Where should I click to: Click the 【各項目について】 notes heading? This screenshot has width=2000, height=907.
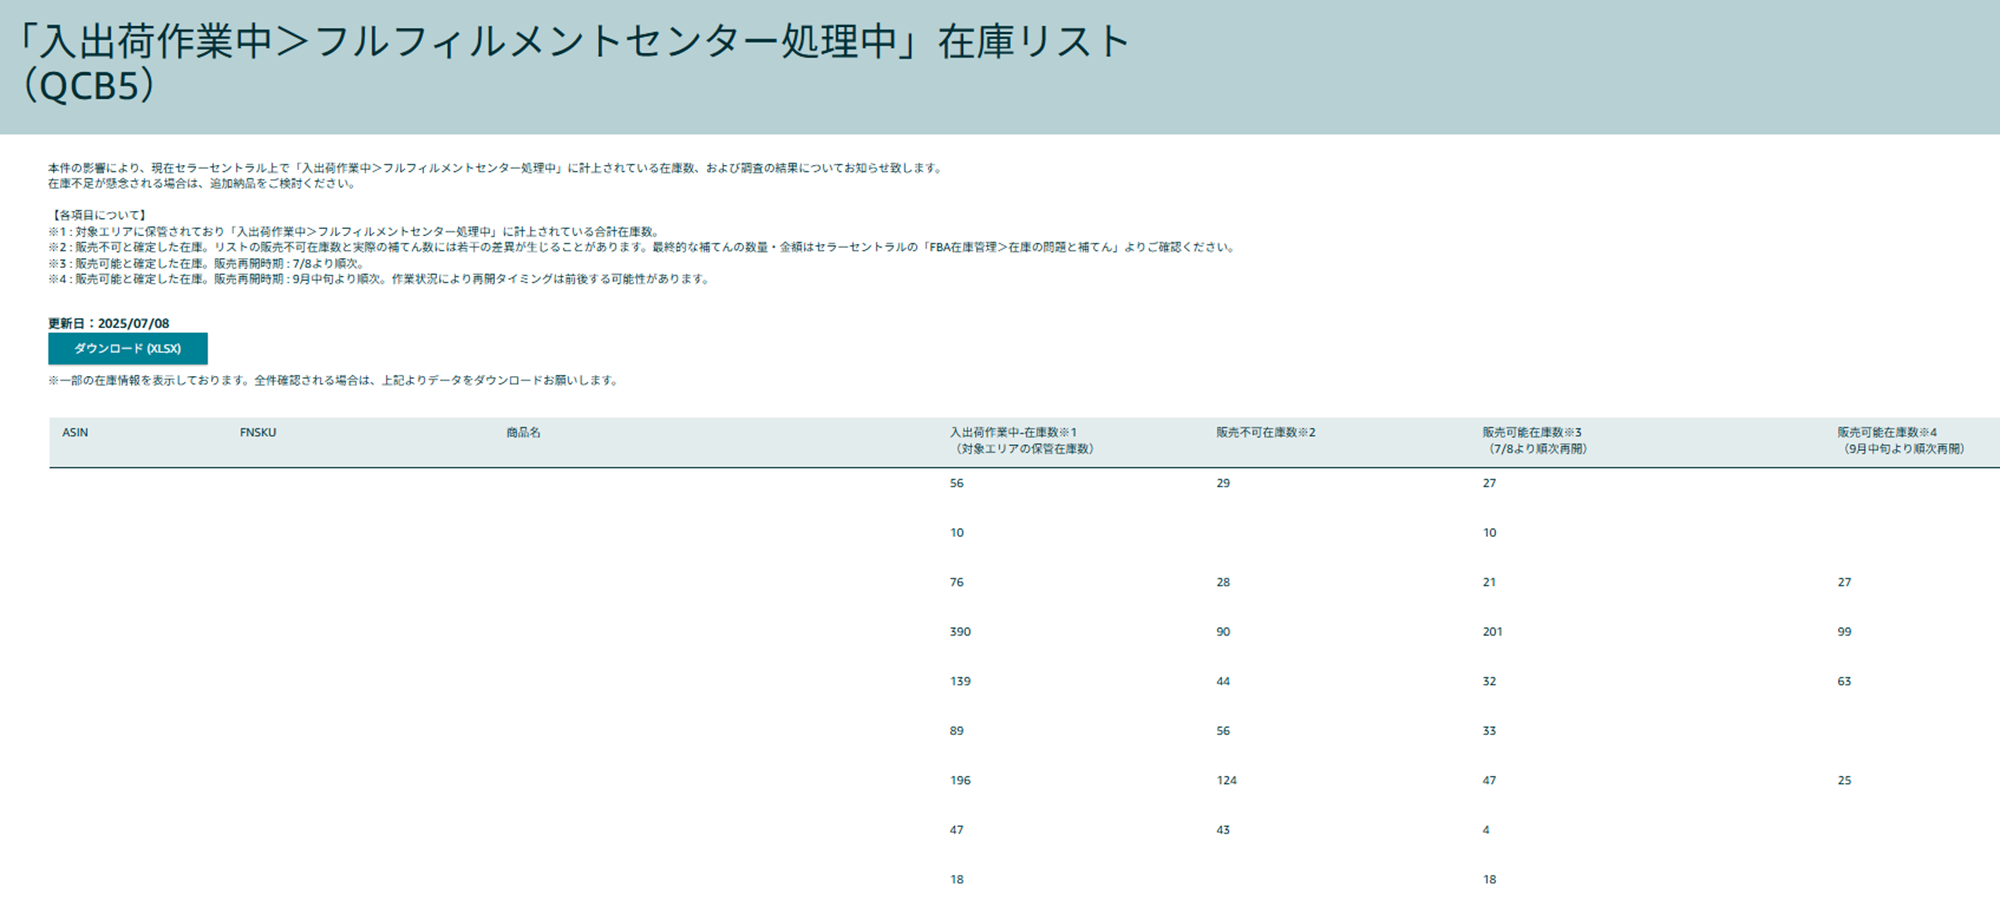coord(99,215)
